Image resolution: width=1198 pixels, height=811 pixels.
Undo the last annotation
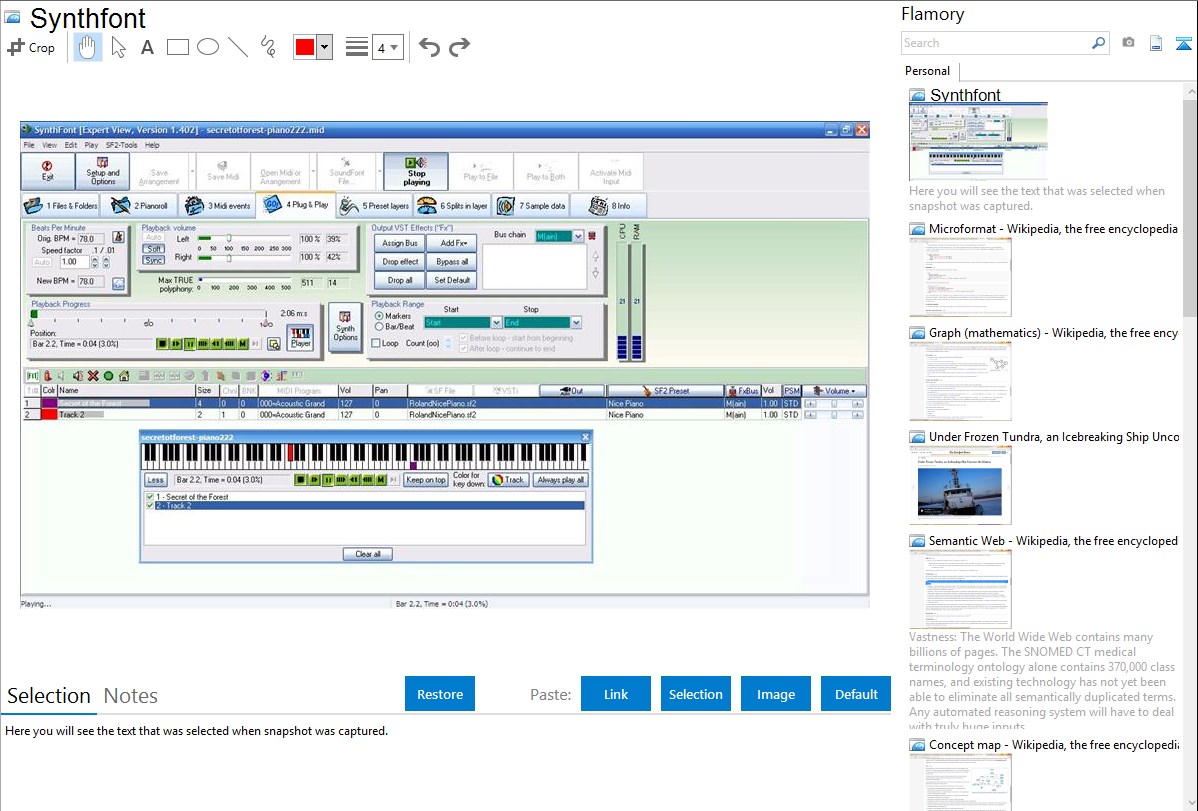429,47
